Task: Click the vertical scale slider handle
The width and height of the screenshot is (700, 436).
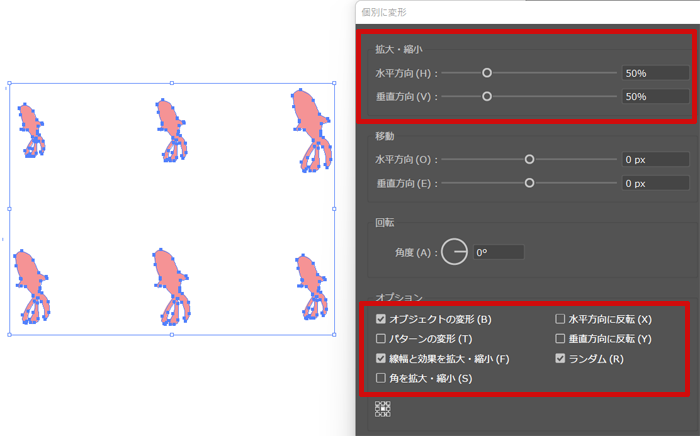Action: (x=487, y=96)
